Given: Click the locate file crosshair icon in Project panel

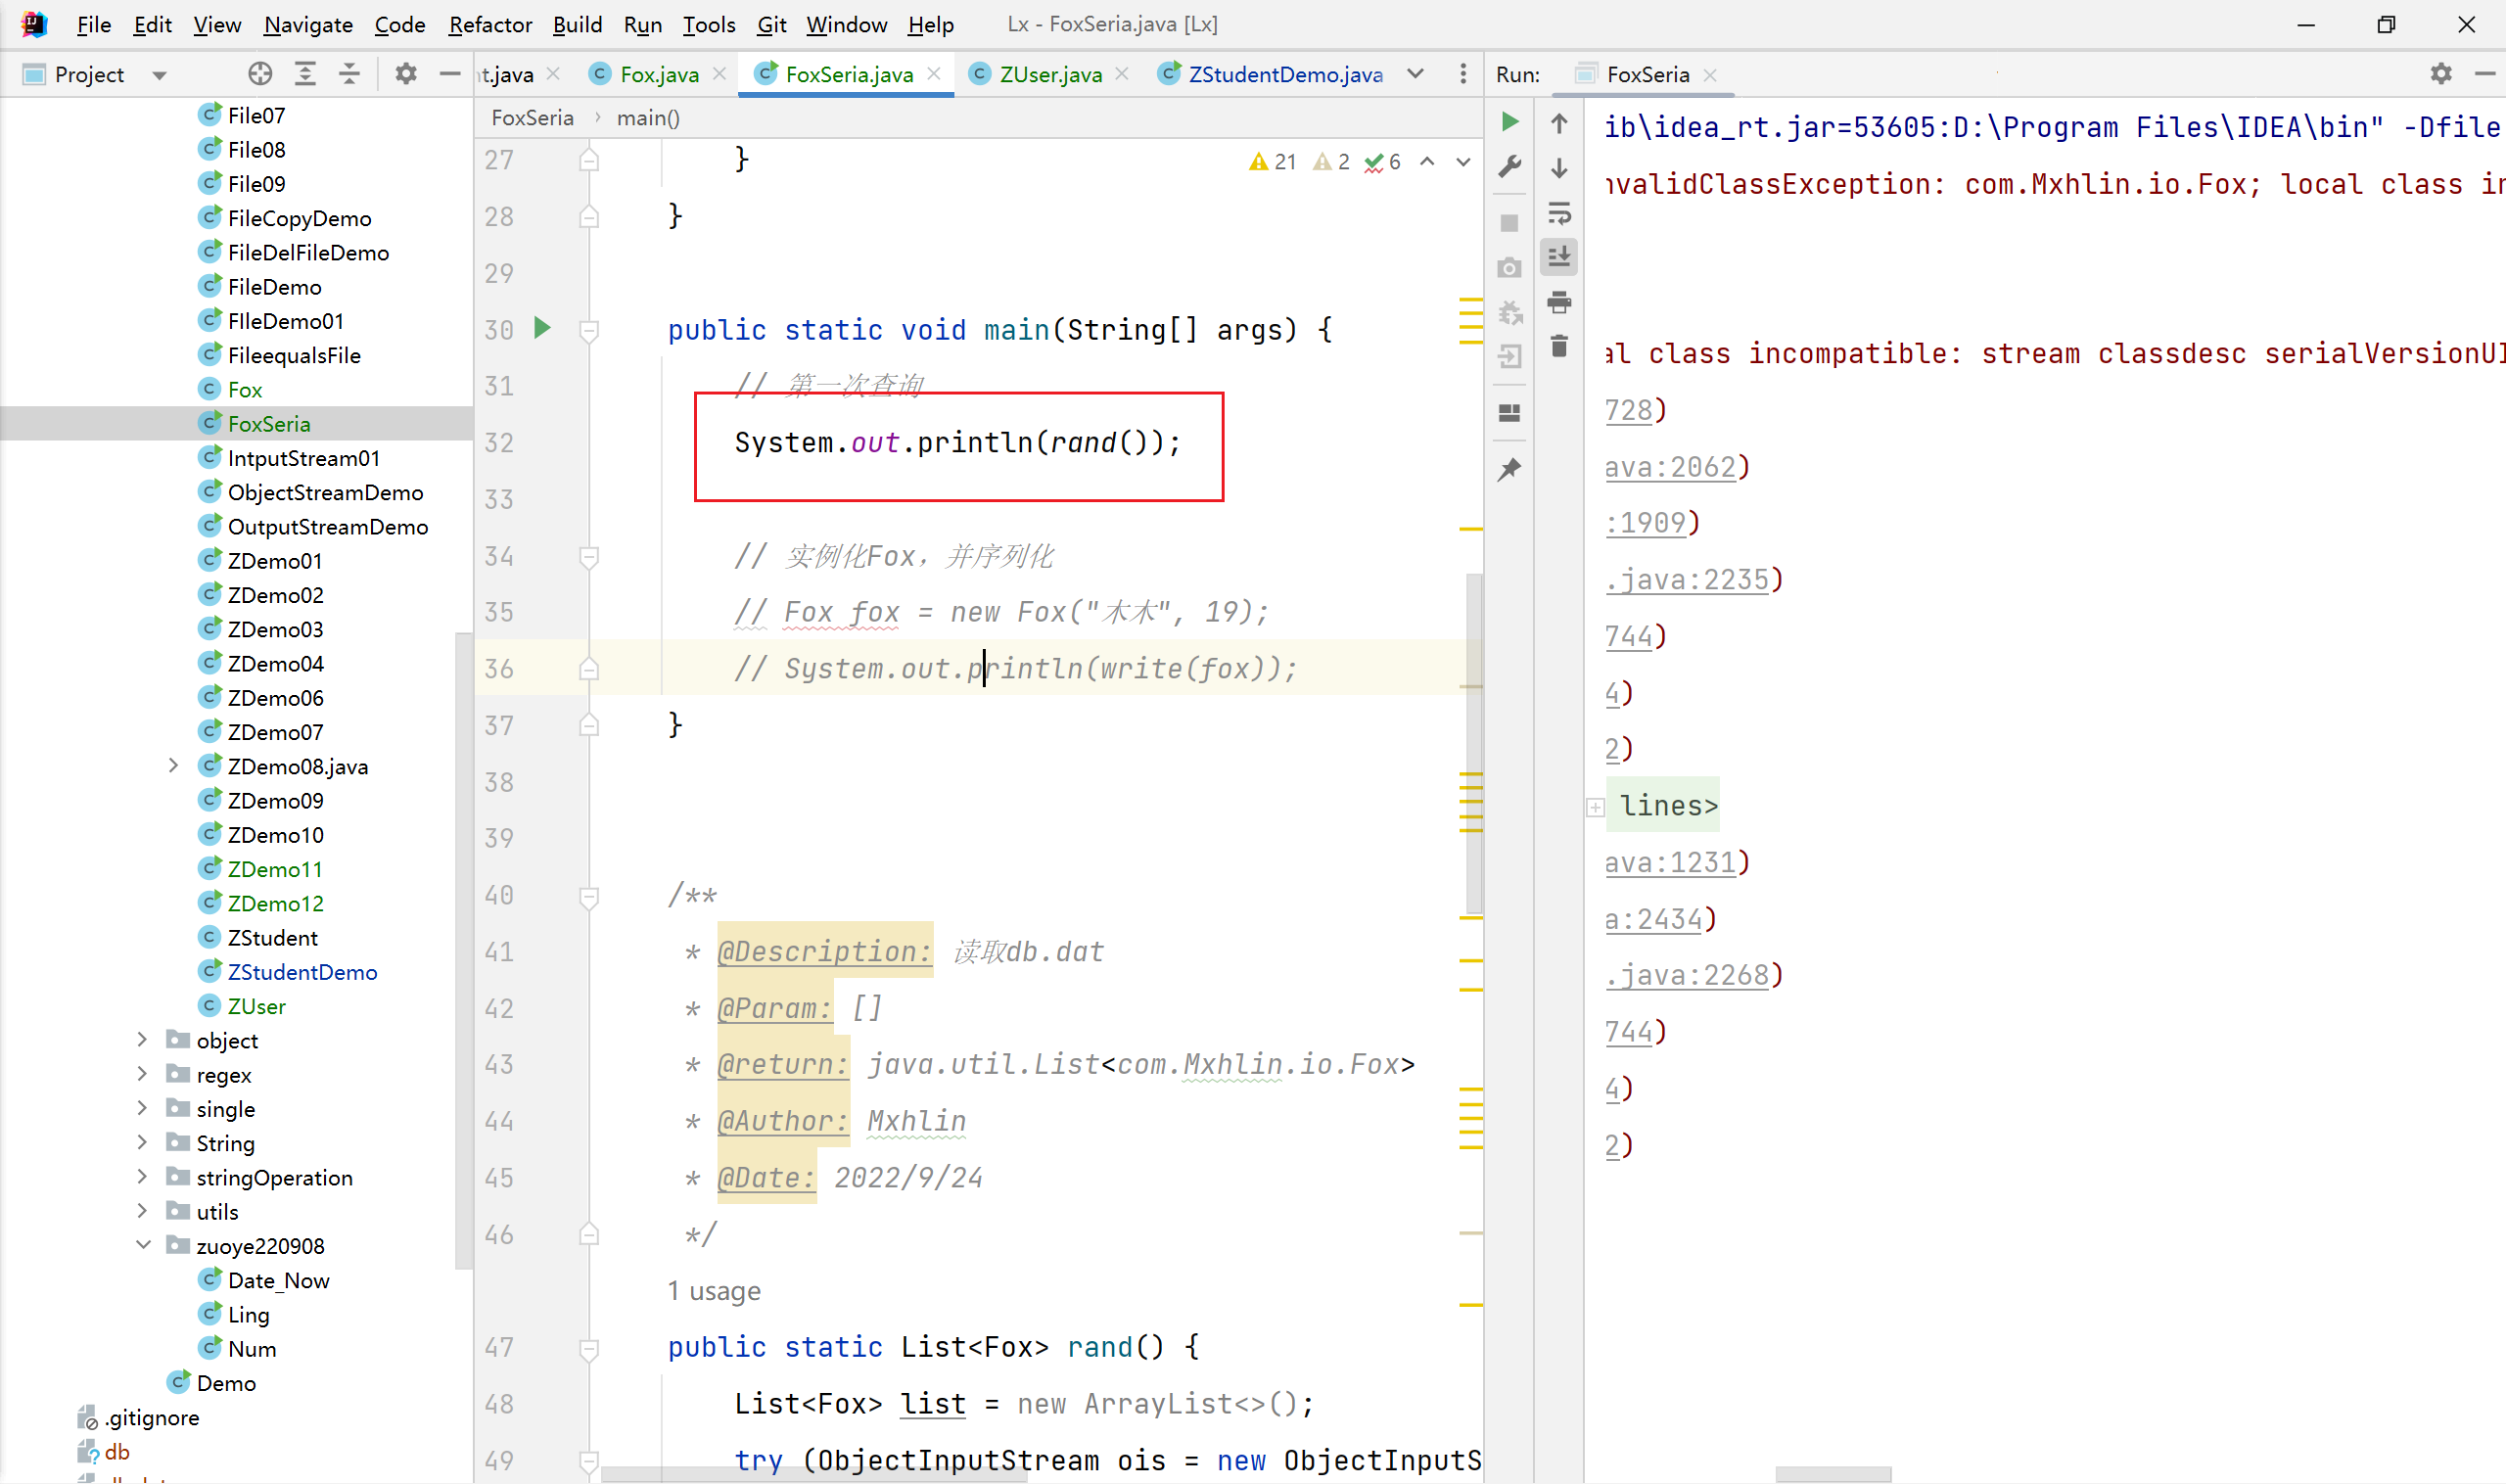Looking at the screenshot, I should click(x=260, y=74).
